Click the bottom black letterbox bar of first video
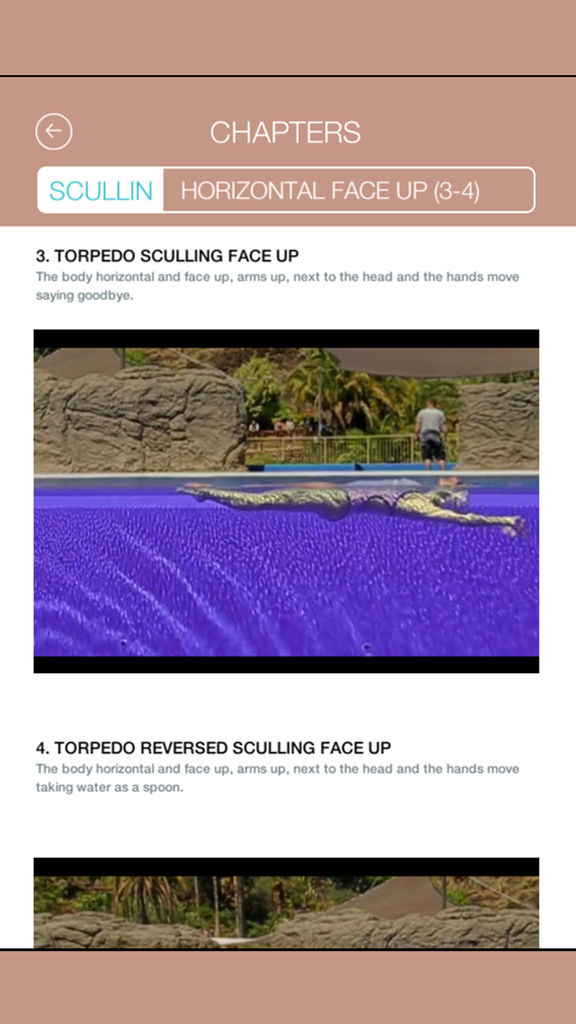Screen dimensions: 576x1024 [286, 664]
